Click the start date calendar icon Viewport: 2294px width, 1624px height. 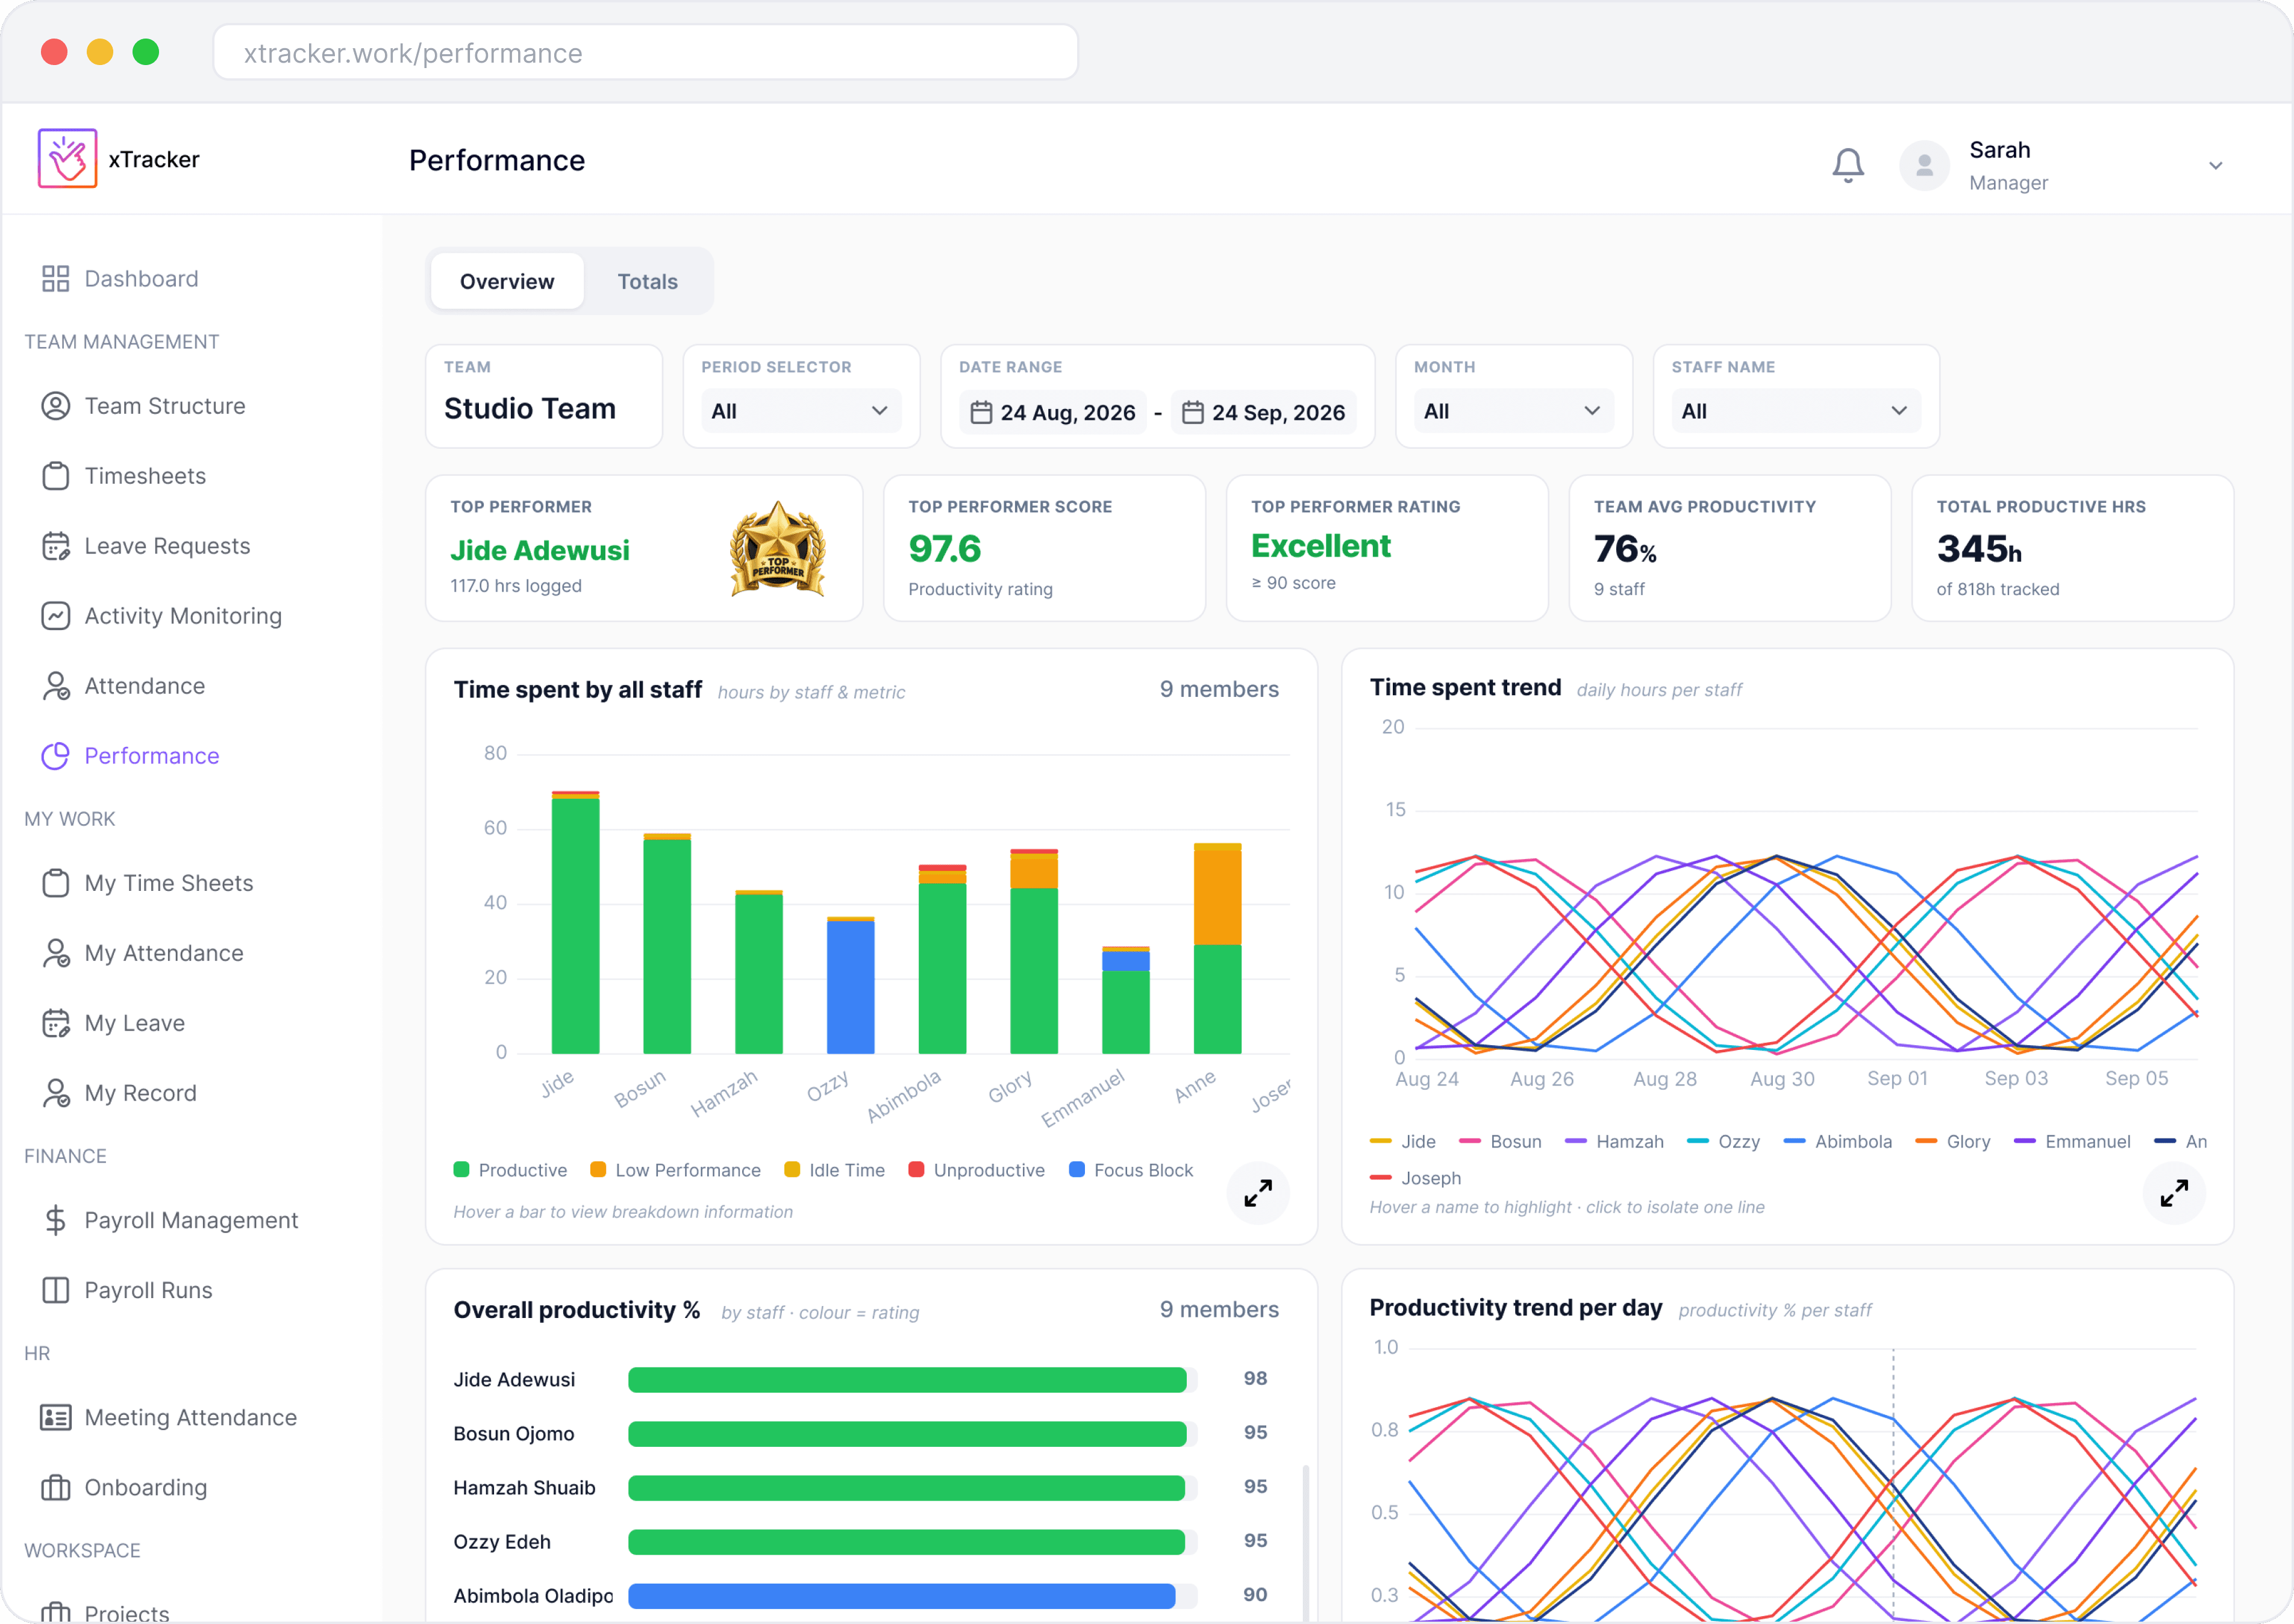(x=981, y=412)
